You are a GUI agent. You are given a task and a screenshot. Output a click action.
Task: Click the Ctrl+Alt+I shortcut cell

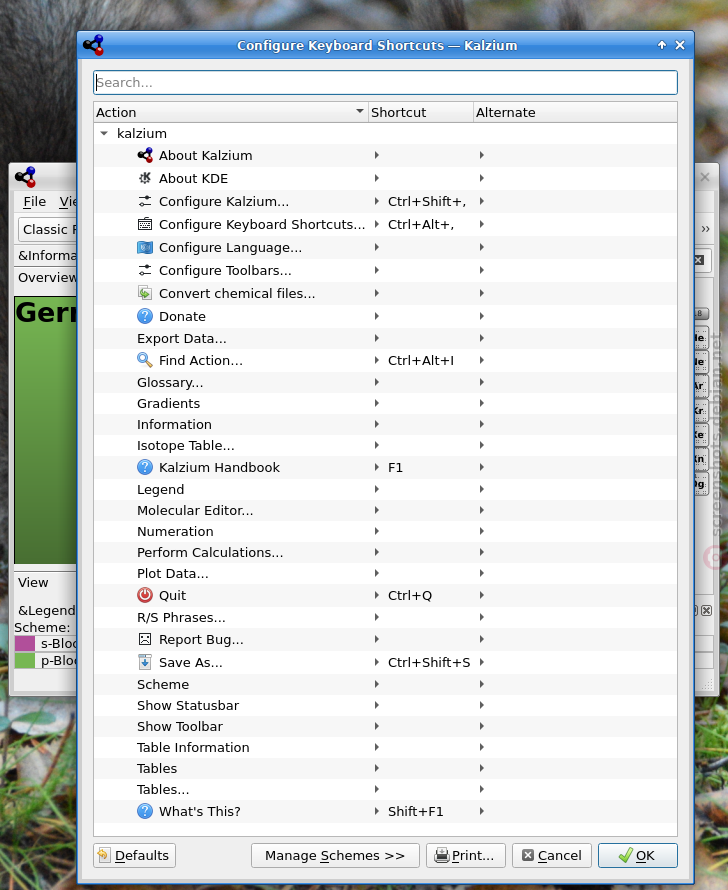coord(420,360)
